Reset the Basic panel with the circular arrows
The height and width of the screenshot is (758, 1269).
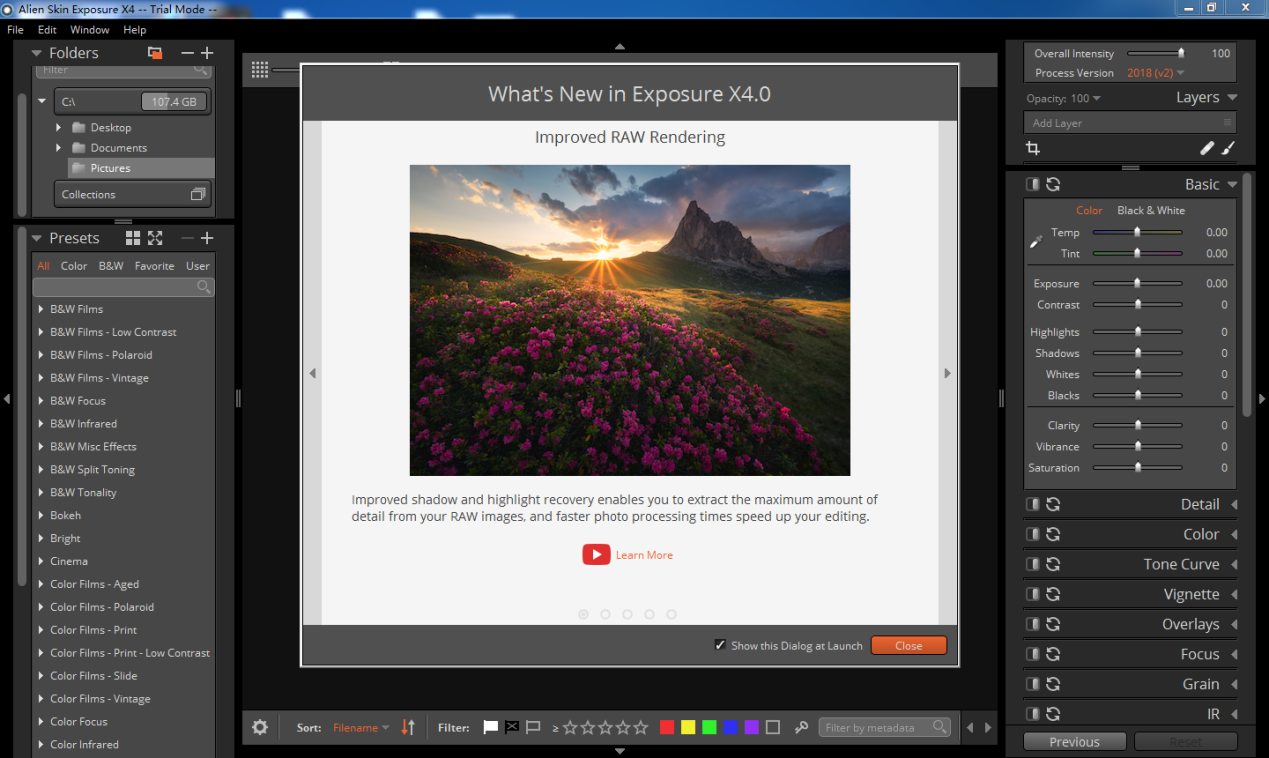pos(1053,184)
